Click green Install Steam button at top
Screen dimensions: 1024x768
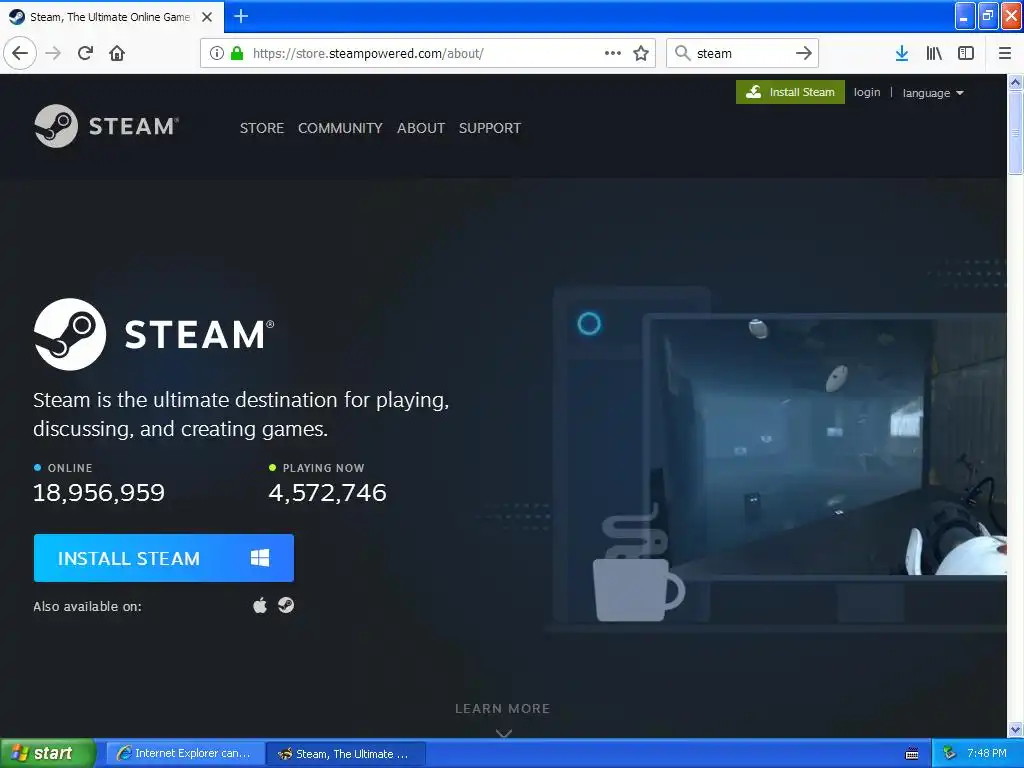(x=790, y=92)
